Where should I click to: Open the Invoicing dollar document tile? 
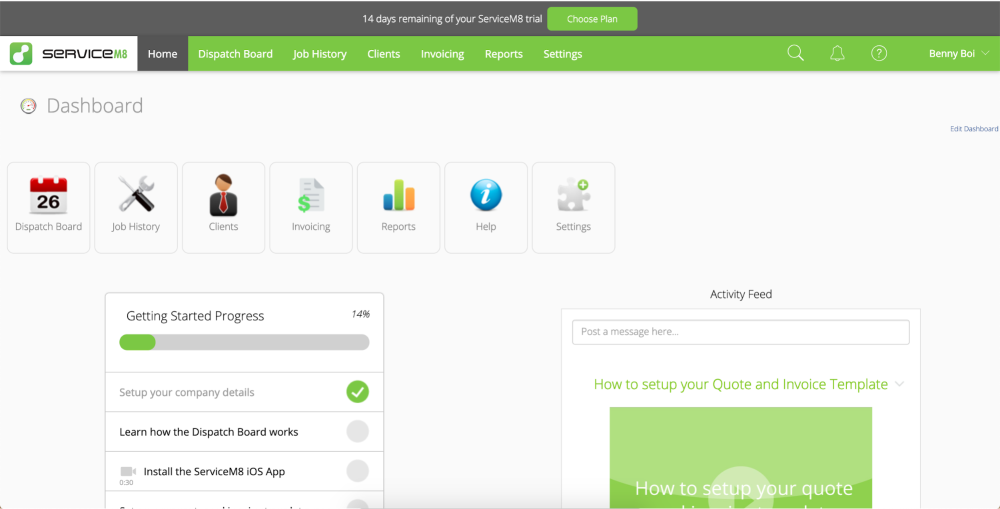[311, 207]
